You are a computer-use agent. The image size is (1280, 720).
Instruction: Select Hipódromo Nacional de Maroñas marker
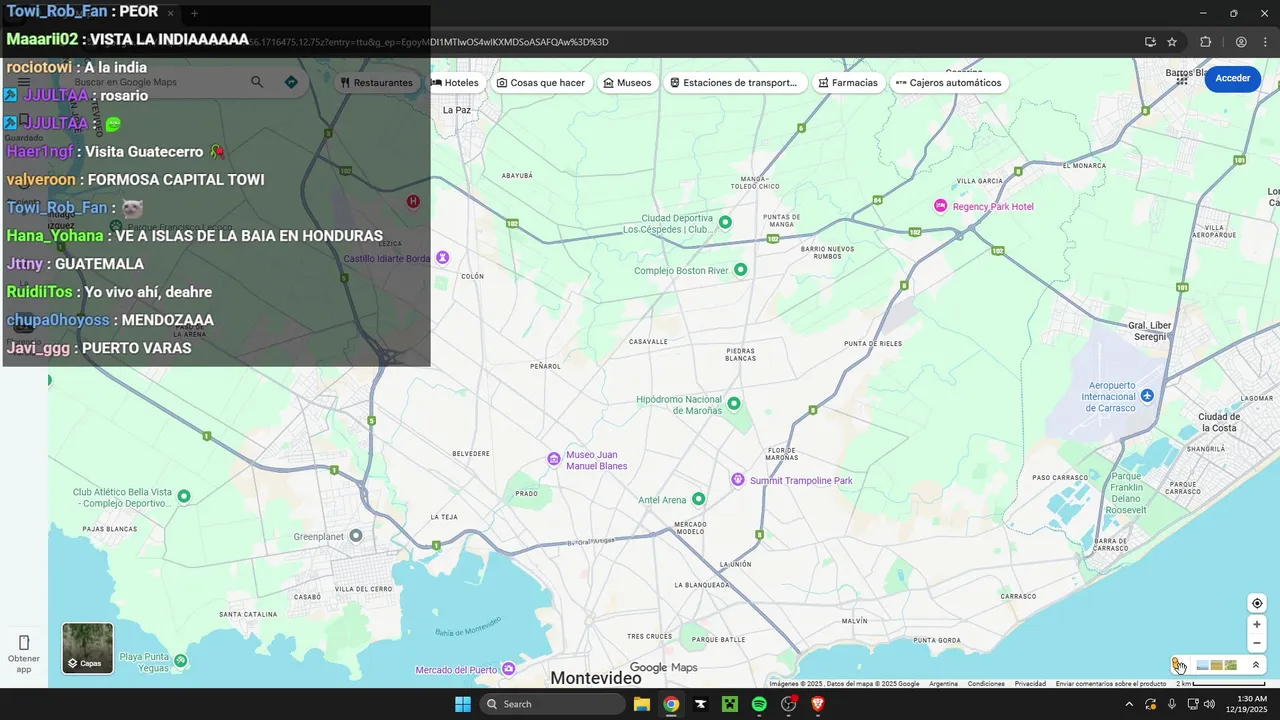click(x=734, y=404)
